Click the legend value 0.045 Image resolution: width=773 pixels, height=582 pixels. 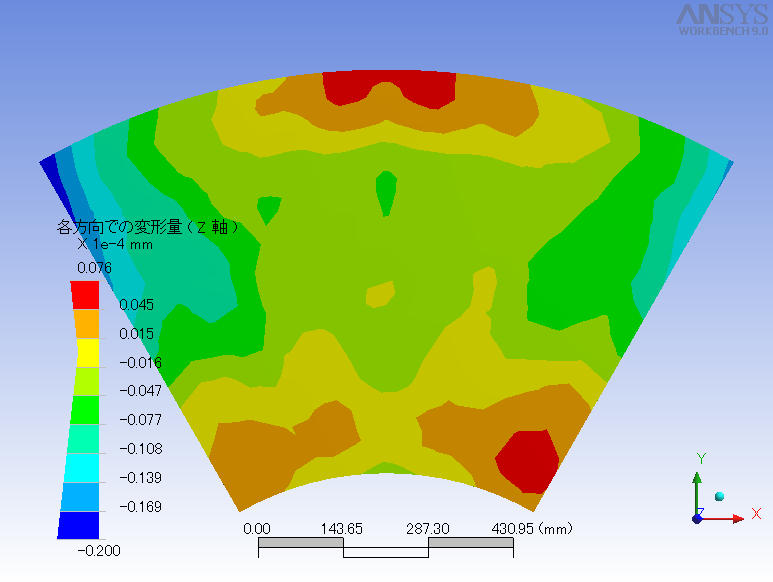[136, 305]
